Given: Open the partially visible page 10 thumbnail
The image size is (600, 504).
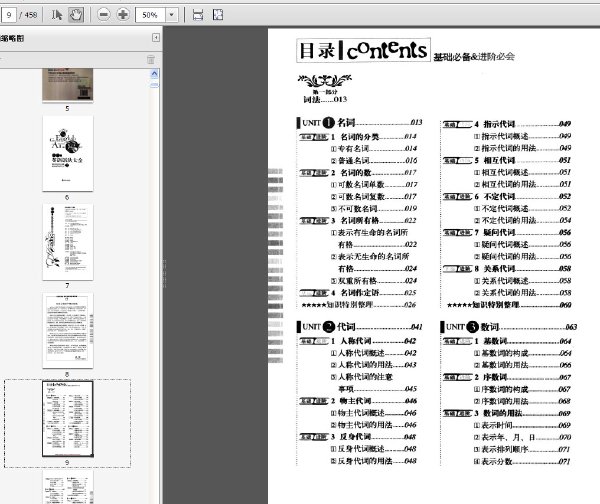Looking at the screenshot, I should tap(68, 487).
